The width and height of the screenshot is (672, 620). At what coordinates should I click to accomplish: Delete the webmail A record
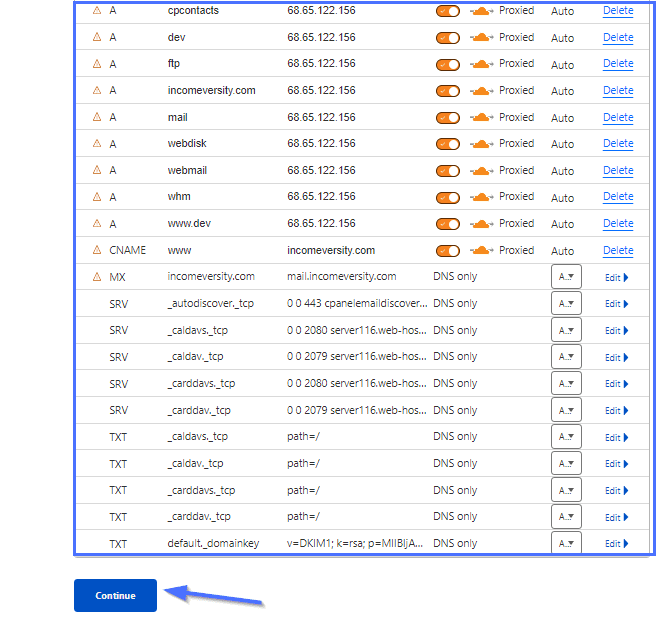pos(618,171)
